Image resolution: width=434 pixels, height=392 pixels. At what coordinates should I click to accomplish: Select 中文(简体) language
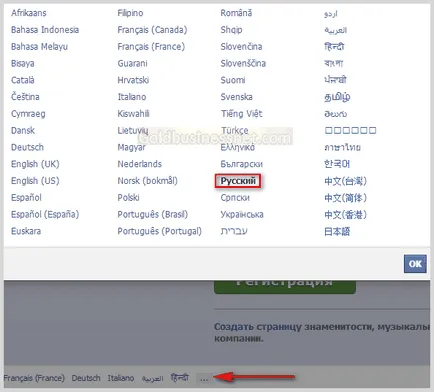pos(345,198)
